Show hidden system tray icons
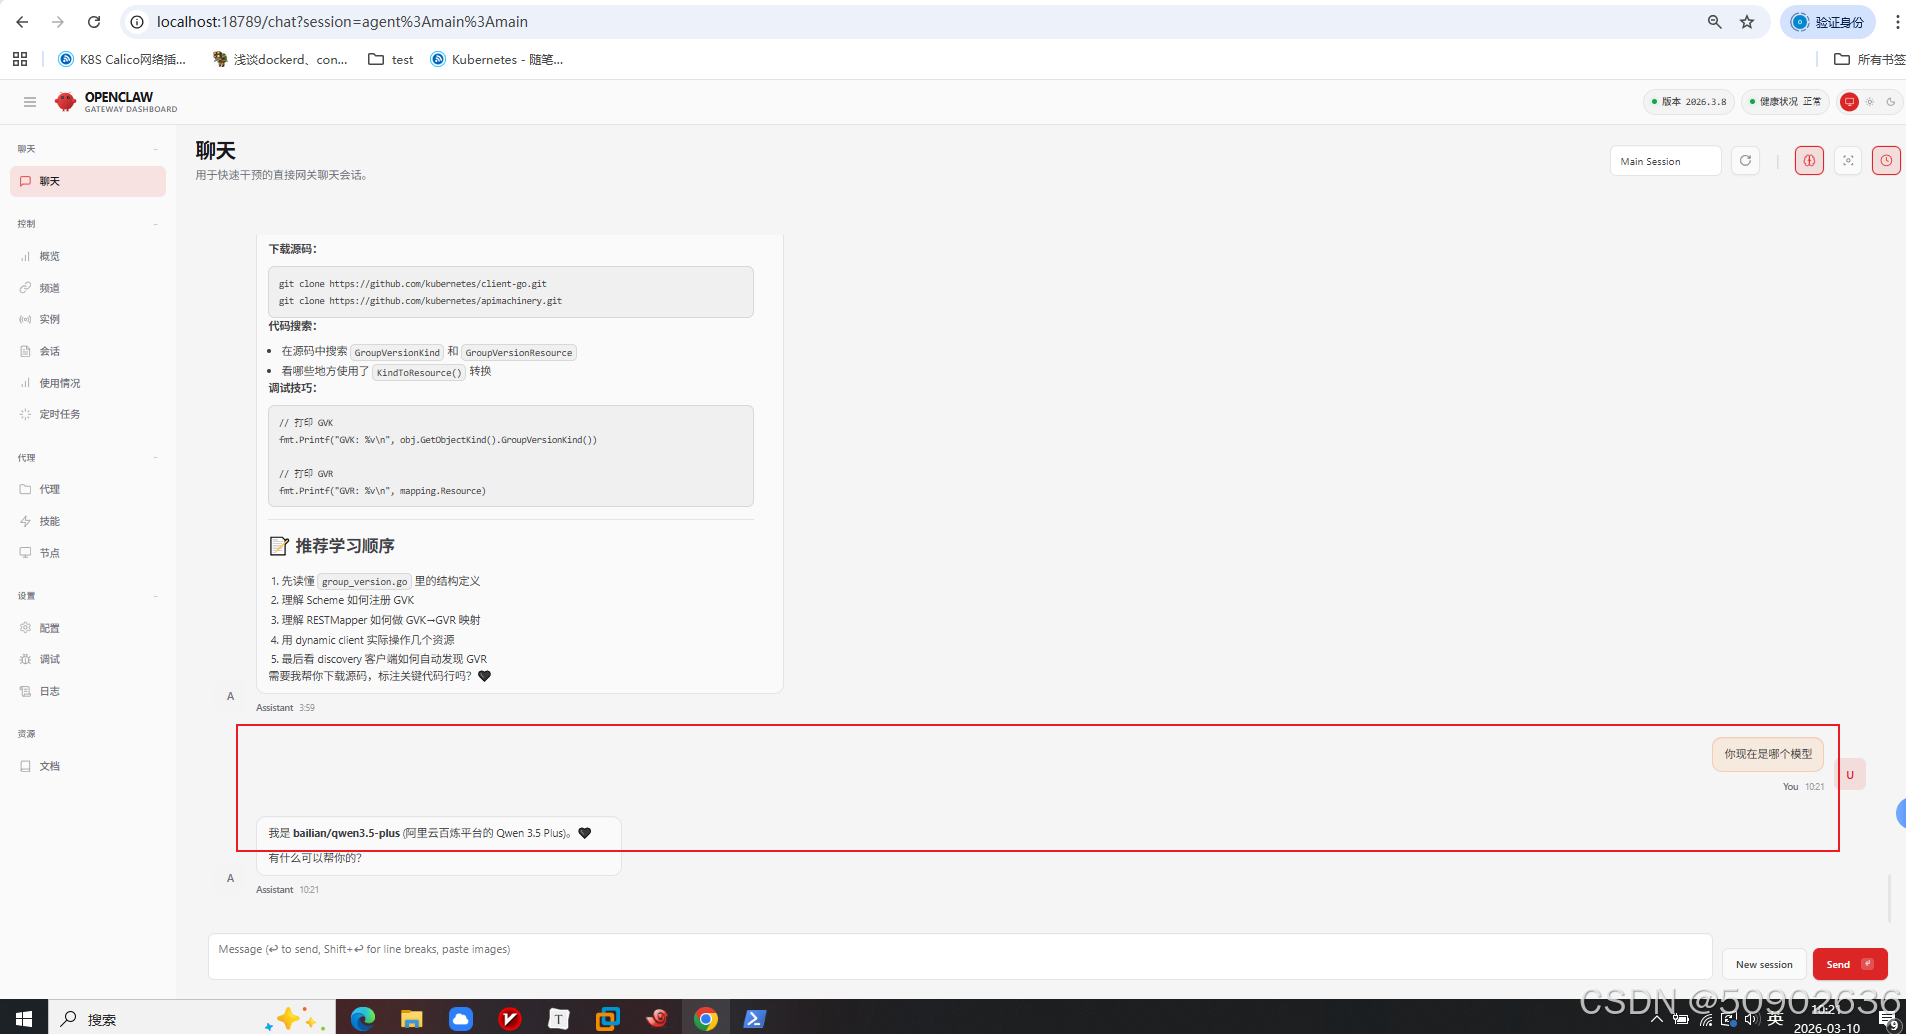 1657,1019
